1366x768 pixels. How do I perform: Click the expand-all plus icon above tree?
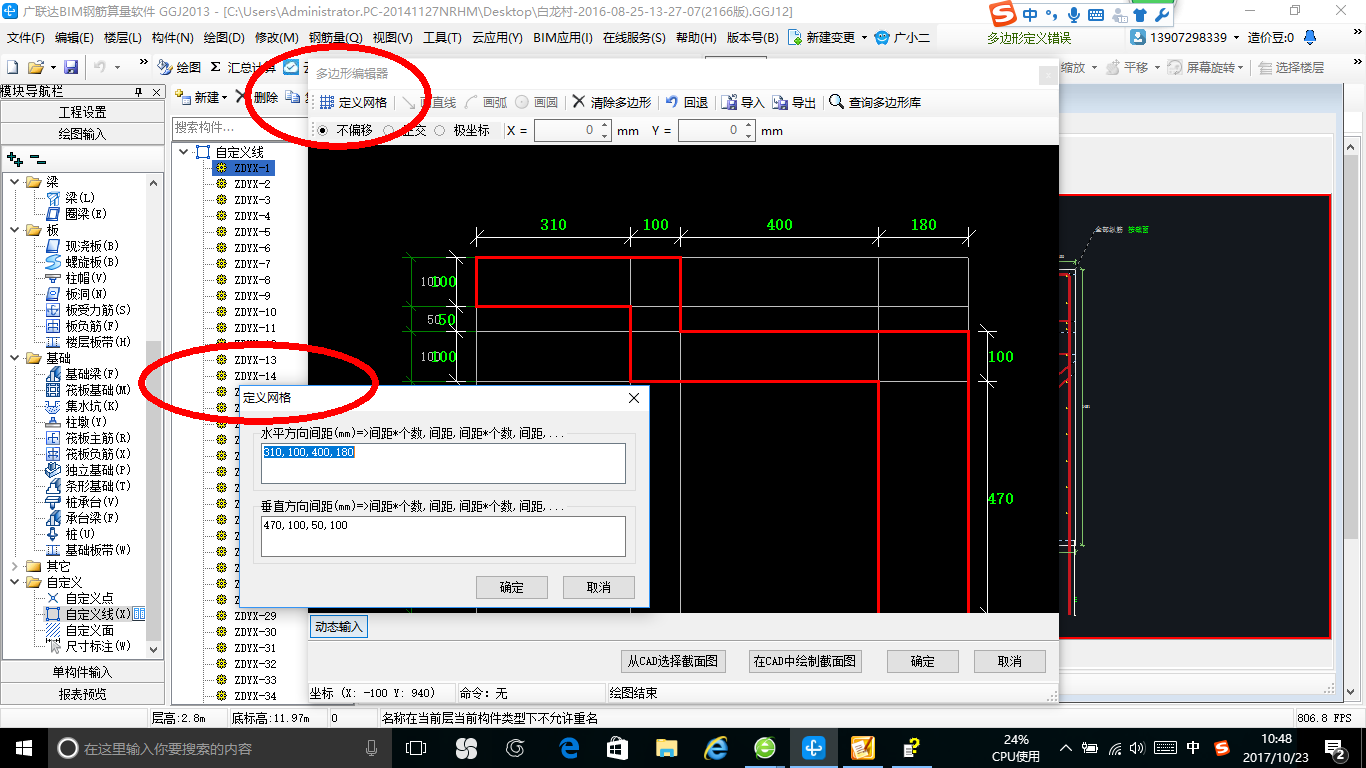click(14, 158)
